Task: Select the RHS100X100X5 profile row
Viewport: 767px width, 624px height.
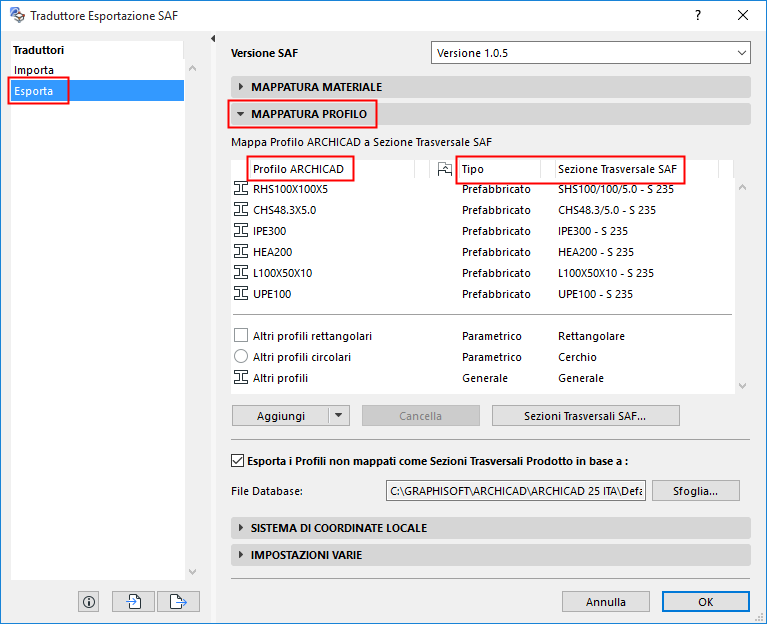Action: click(x=482, y=189)
